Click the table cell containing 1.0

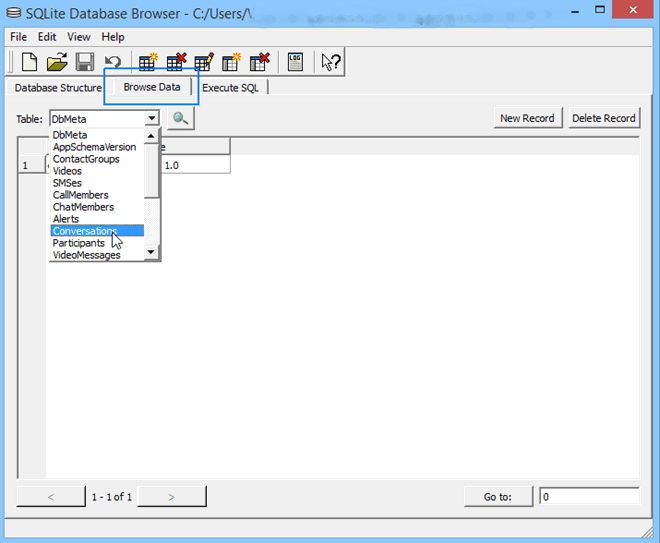[195, 165]
